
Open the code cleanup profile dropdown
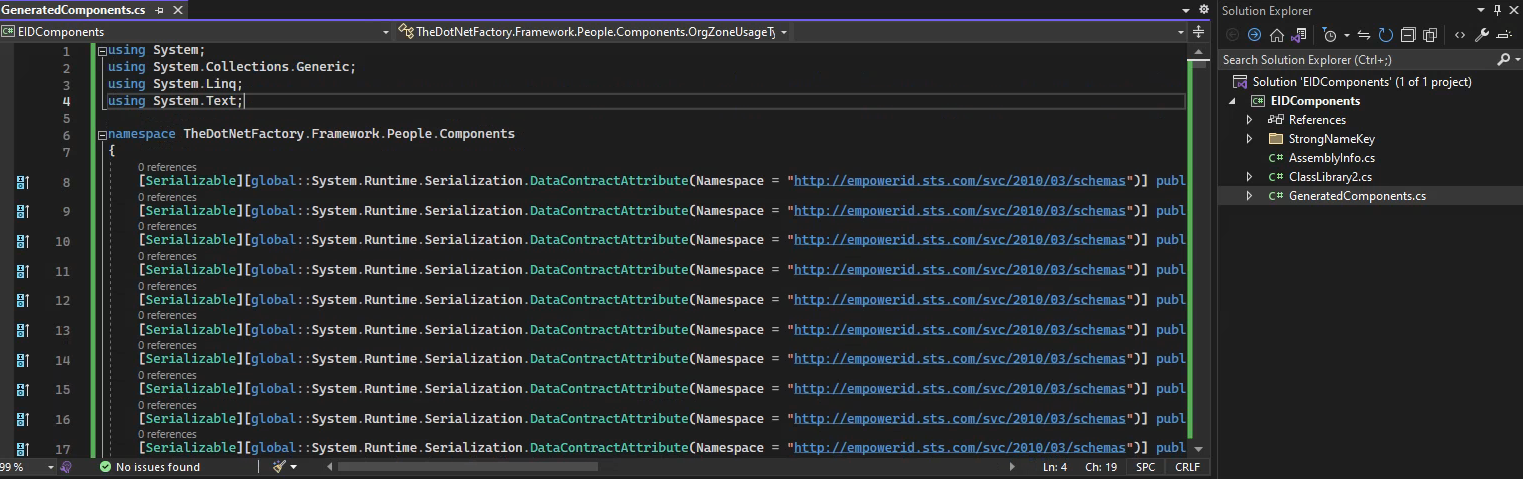click(x=295, y=467)
